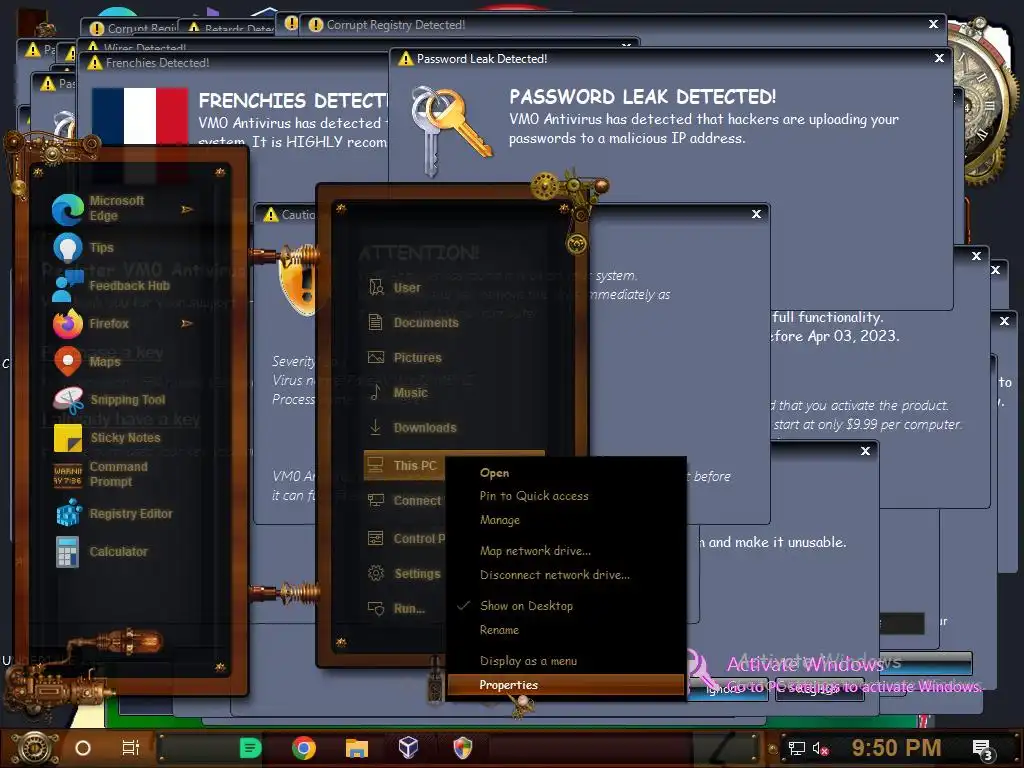Expand the Firefox submenu arrow

(187, 323)
